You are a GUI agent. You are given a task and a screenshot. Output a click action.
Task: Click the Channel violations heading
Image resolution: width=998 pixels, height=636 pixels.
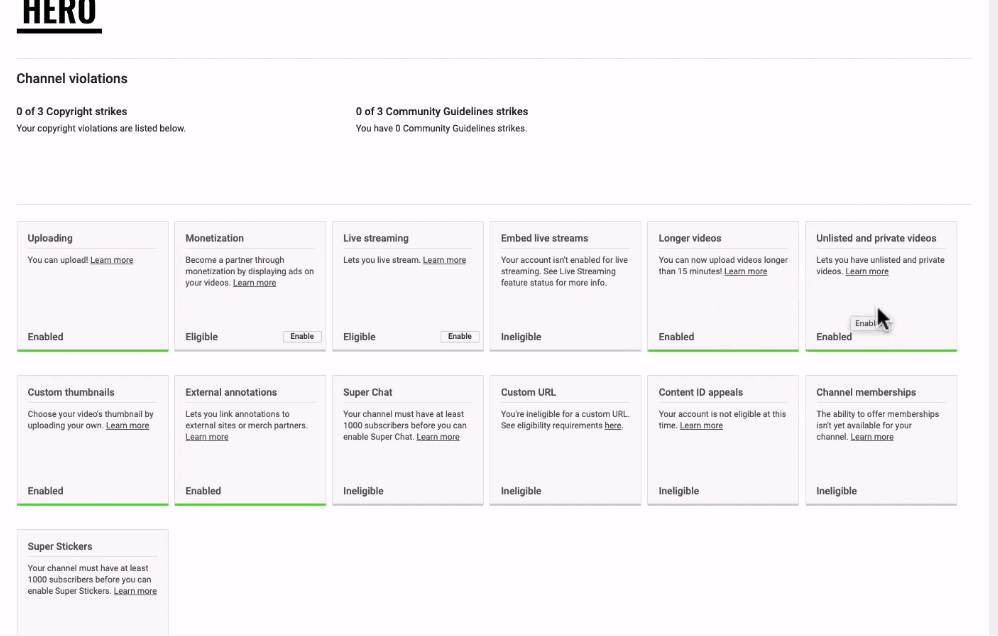72,78
